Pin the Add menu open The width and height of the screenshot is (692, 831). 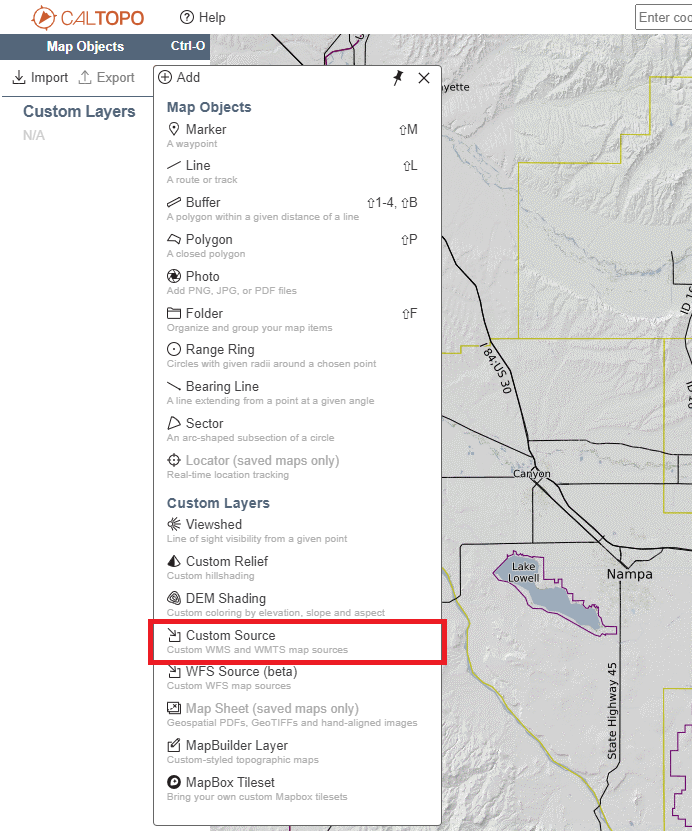(398, 78)
